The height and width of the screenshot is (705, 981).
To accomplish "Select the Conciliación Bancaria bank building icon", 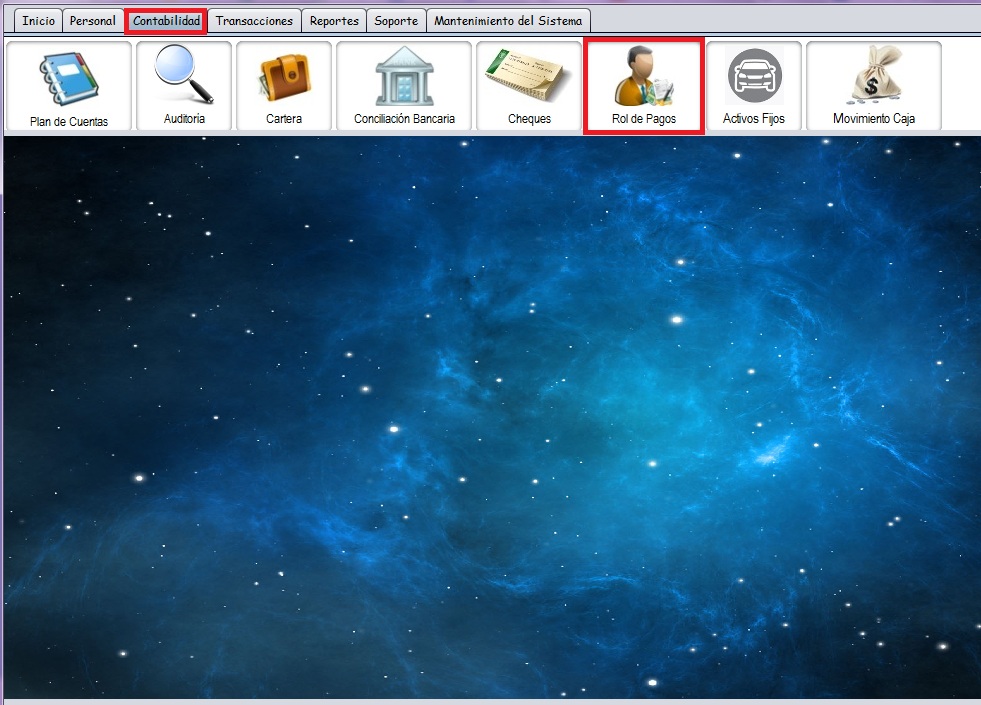I will (404, 76).
